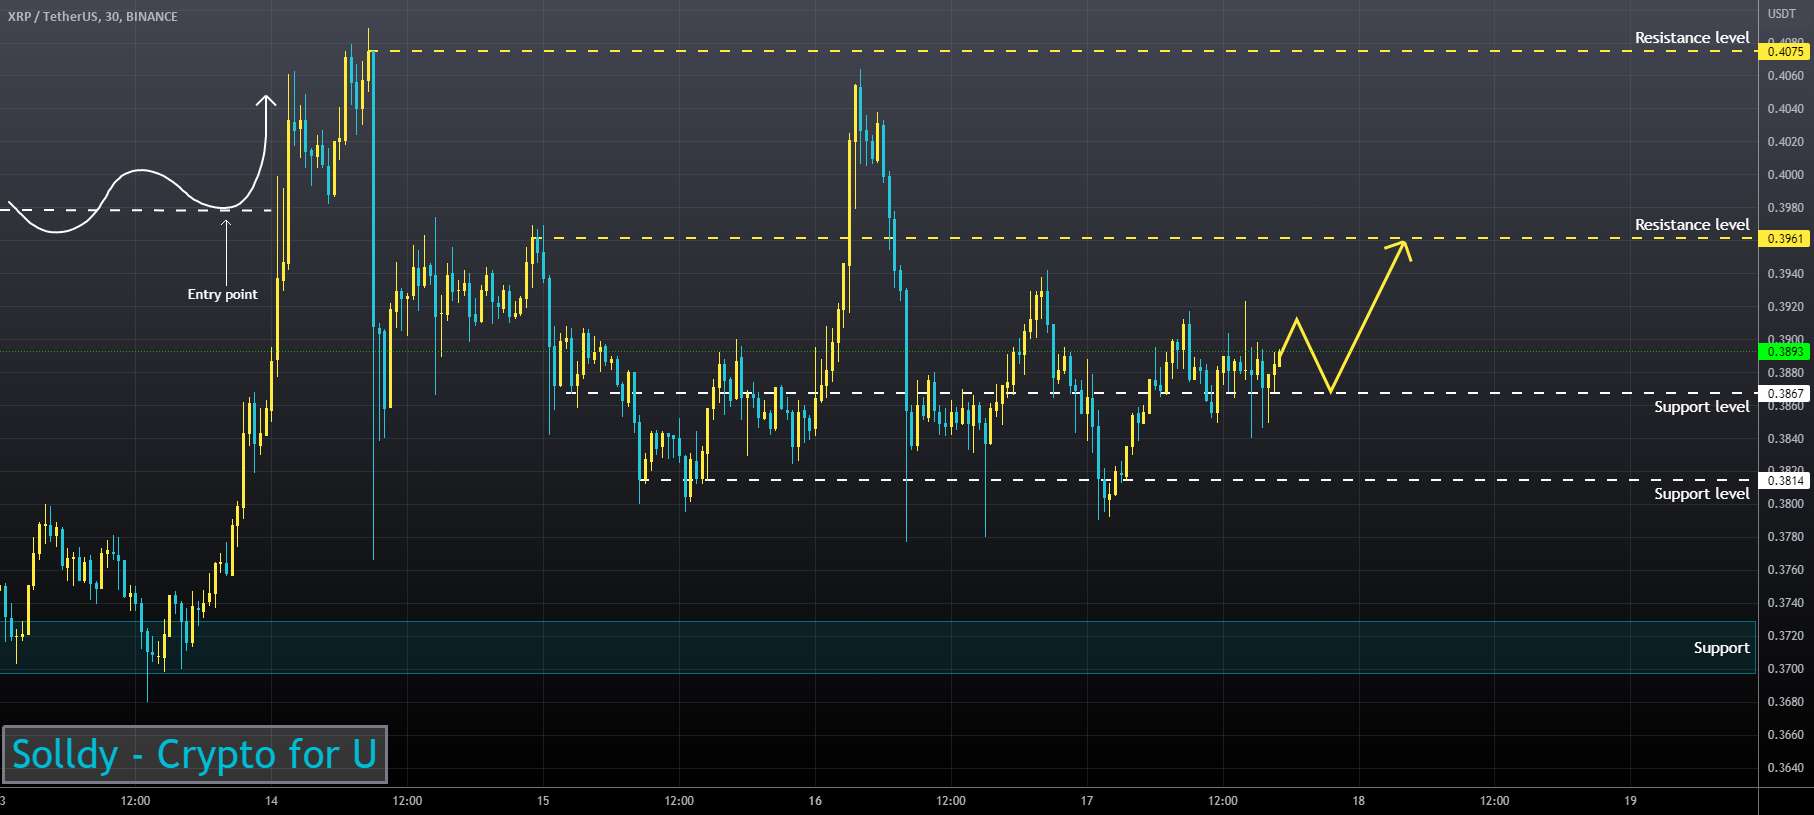Click the date 16 on time axis
The height and width of the screenshot is (815, 1814).
point(815,801)
